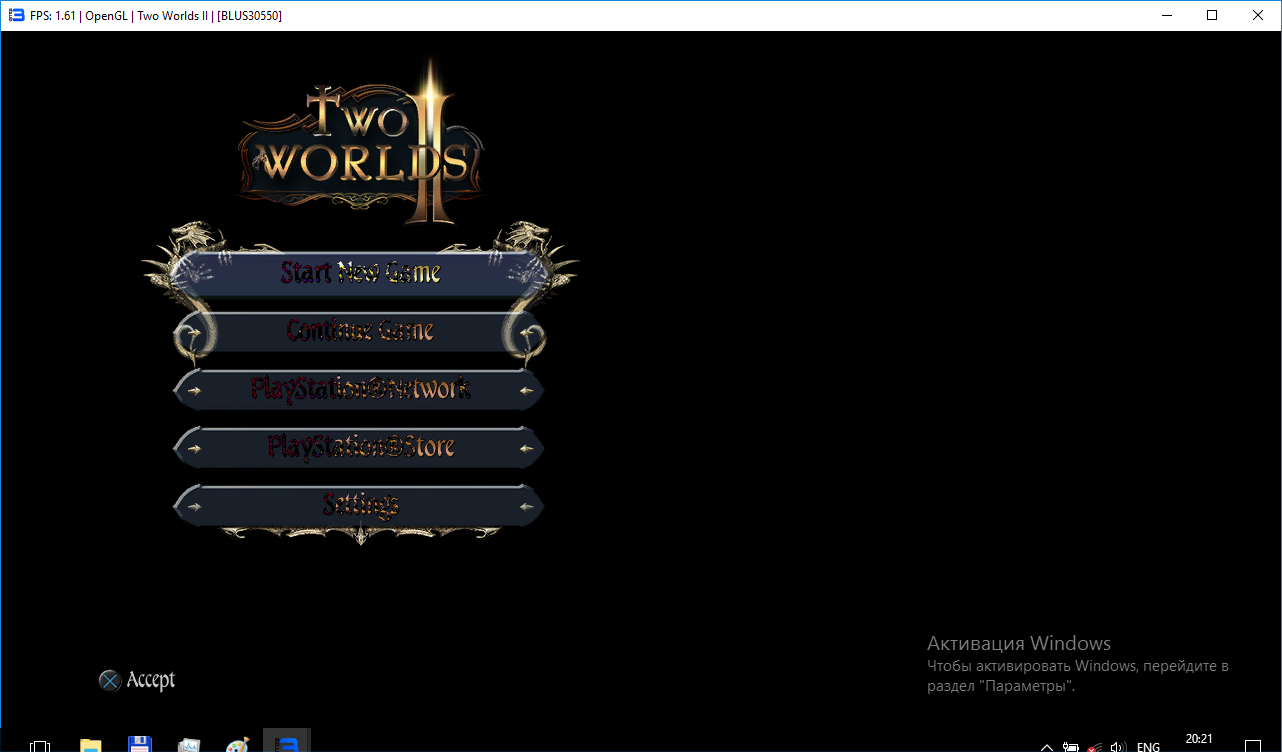Click the Accept label at the bottom left
This screenshot has height=752, width=1282.
(x=151, y=680)
